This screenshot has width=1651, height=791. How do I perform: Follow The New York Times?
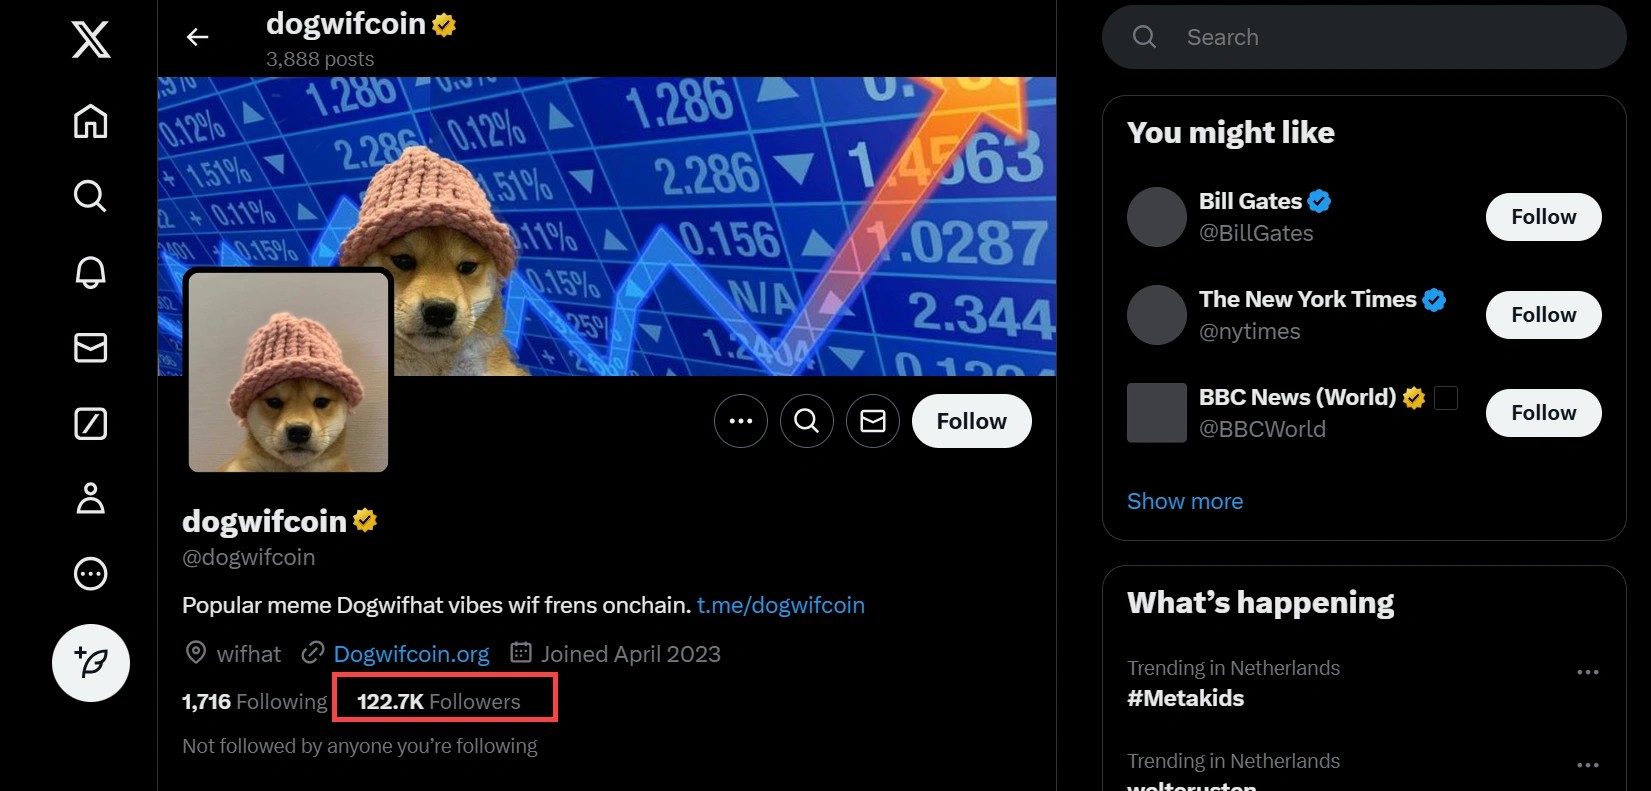(1543, 315)
